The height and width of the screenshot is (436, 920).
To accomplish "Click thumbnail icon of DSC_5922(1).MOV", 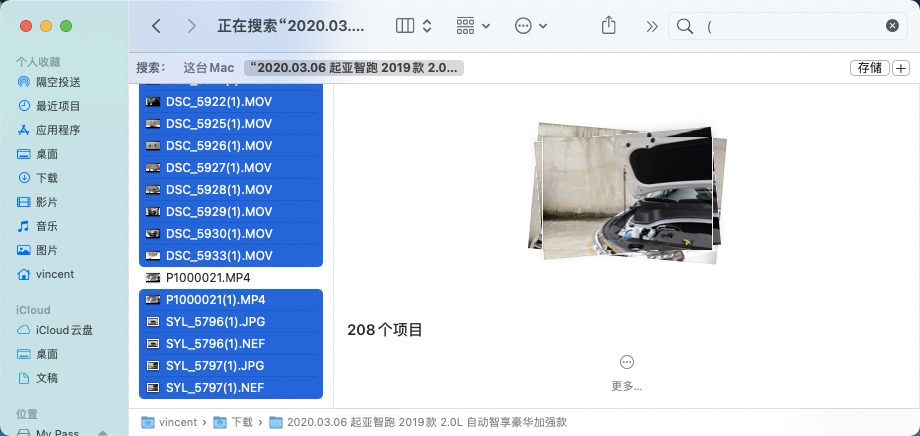I will coord(153,102).
